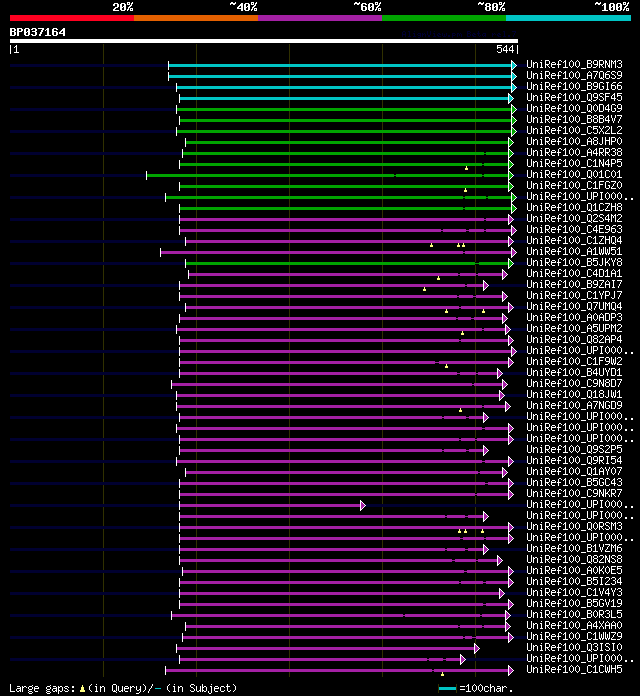Click the Large gaps legend text
Image resolution: width=640 pixels, height=696 pixels.
pyautogui.click(x=123, y=688)
